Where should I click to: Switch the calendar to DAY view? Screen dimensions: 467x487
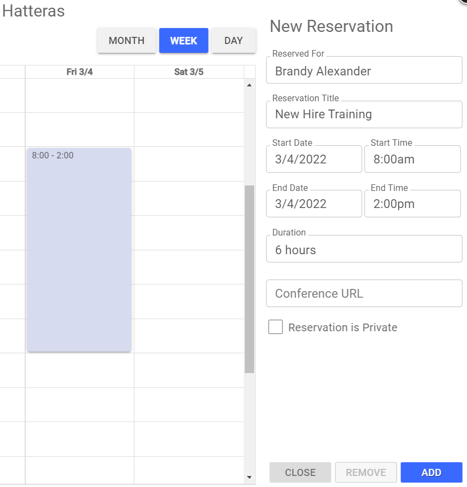[x=234, y=41]
